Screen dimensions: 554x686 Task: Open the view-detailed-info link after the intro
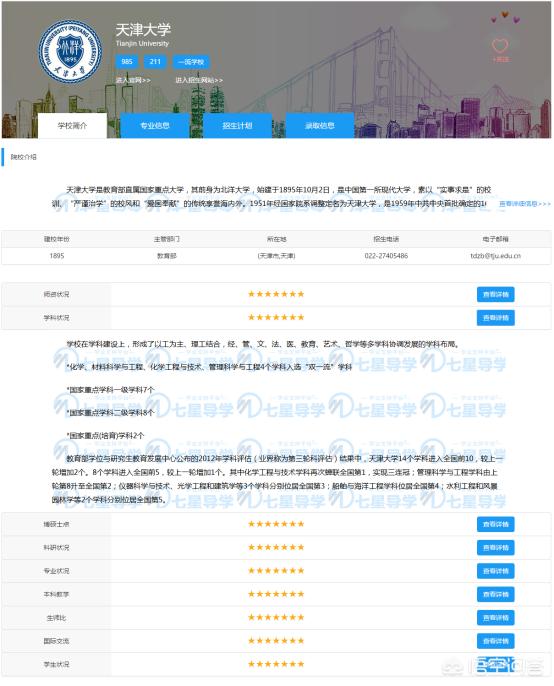point(525,204)
